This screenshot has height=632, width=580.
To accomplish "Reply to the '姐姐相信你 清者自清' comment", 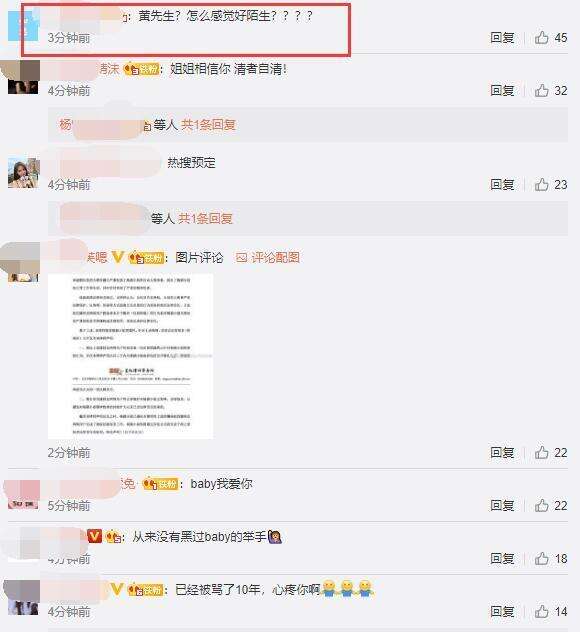I will (502, 90).
